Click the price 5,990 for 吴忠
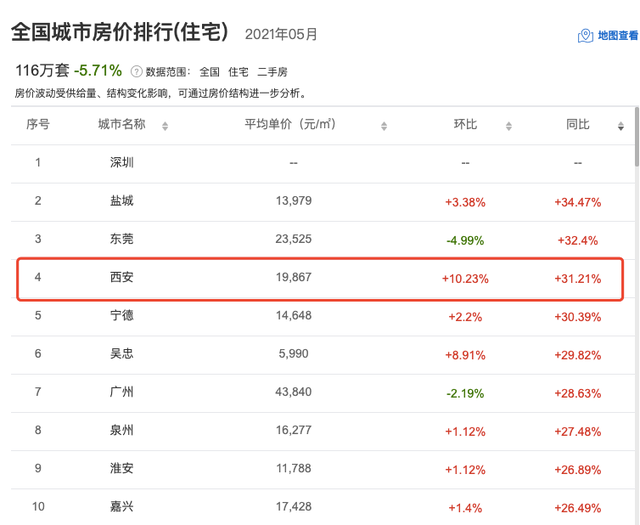The image size is (640, 525). (293, 354)
